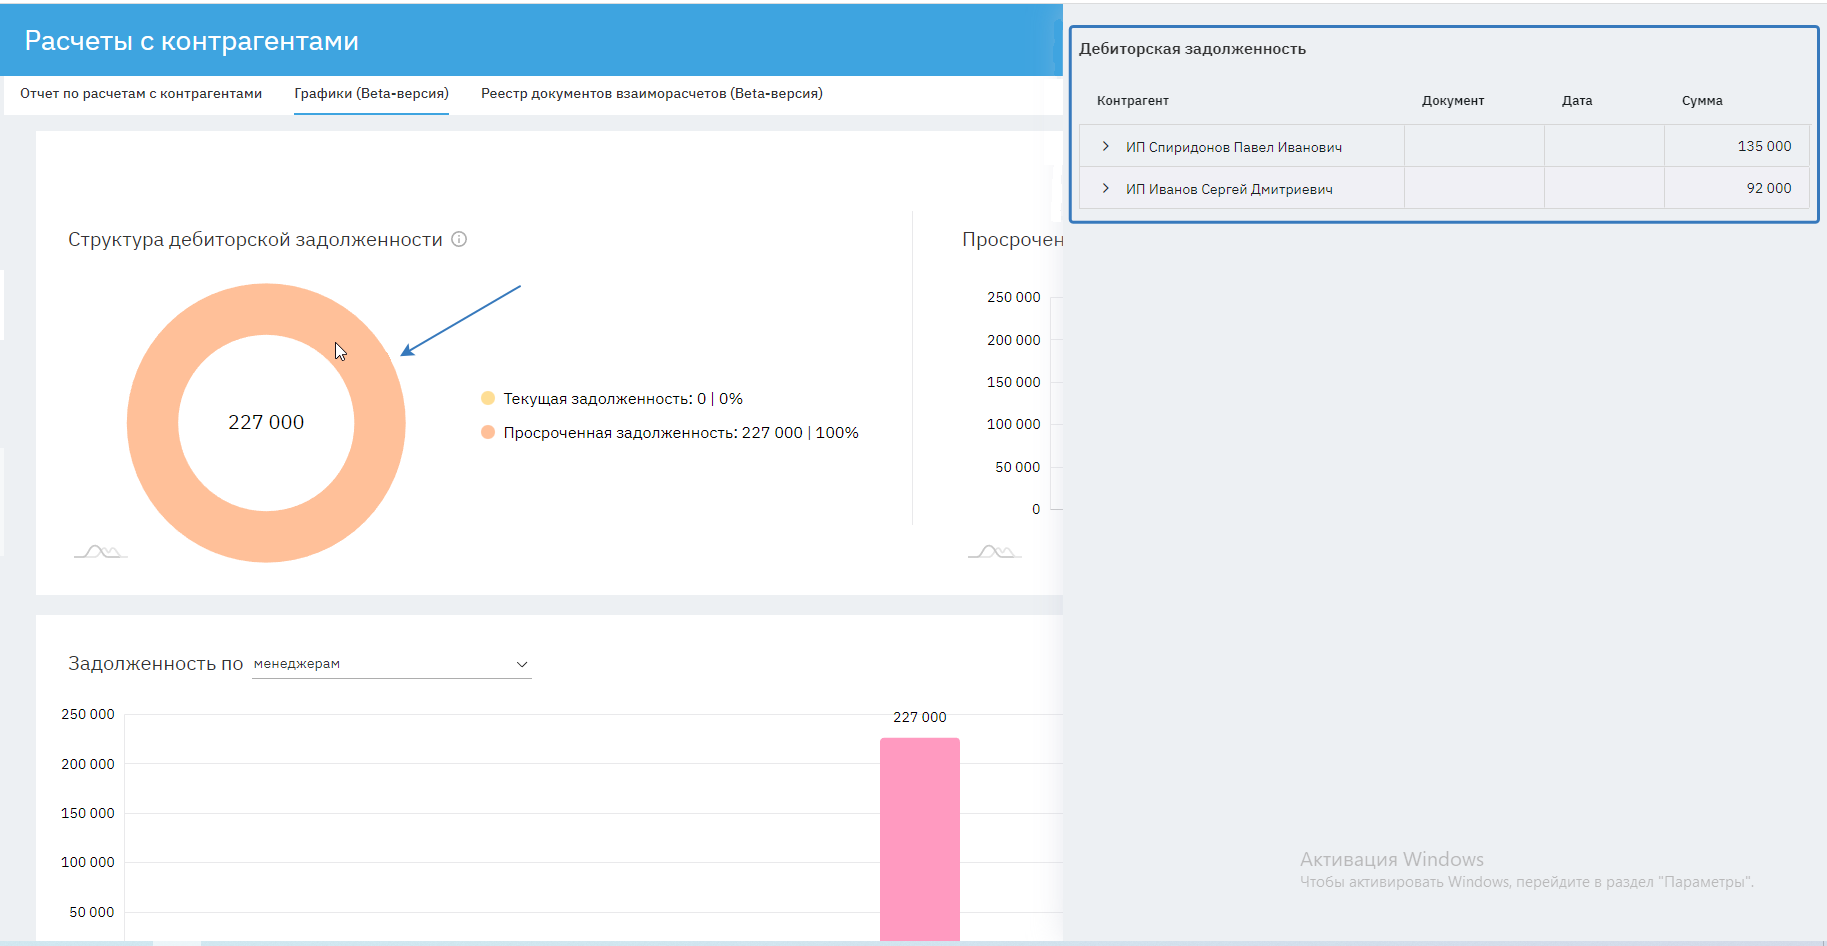Image resolution: width=1827 pixels, height=946 pixels.
Task: Click the Дата column header
Action: point(1576,101)
